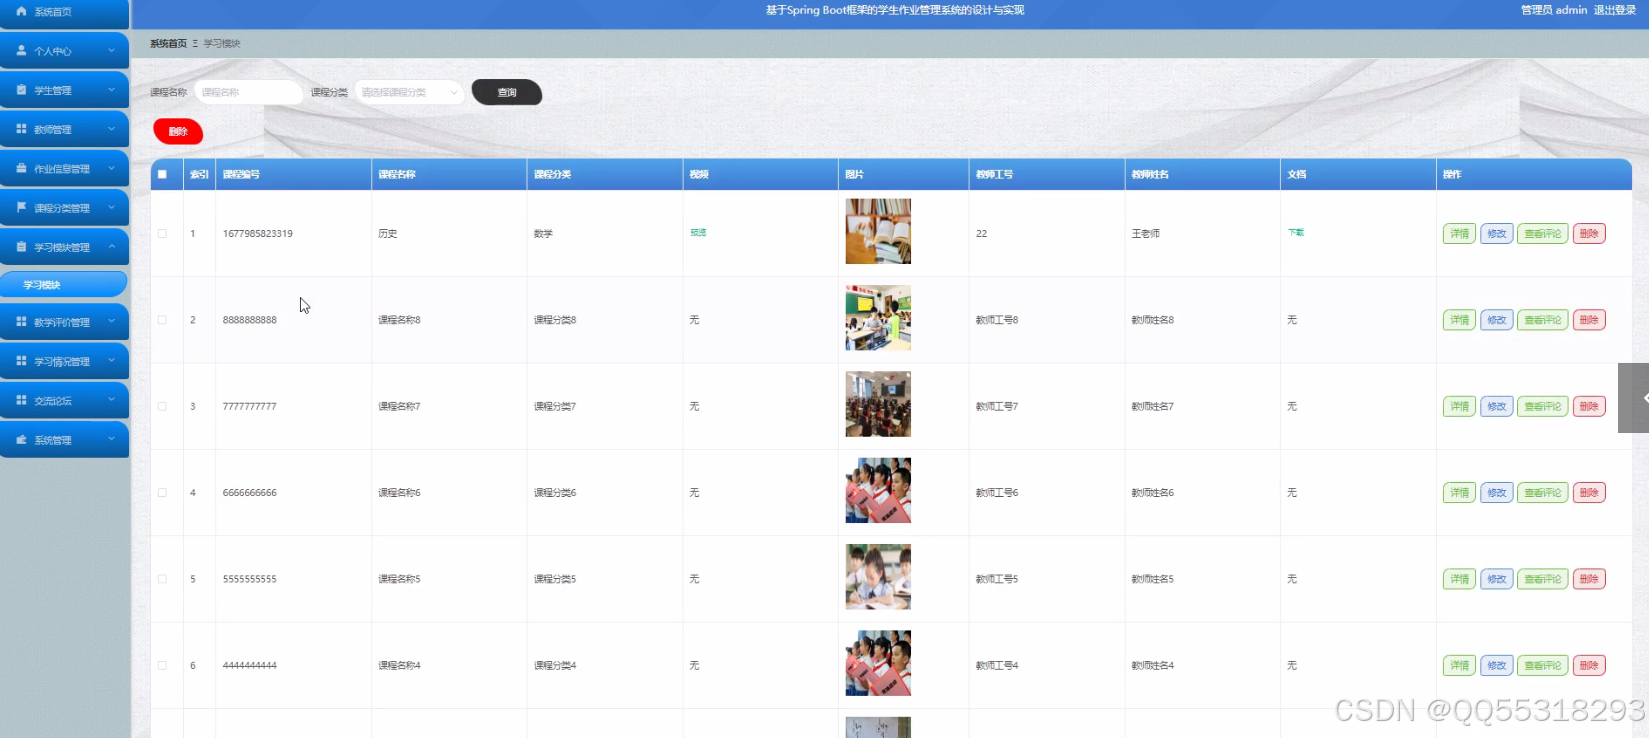The width and height of the screenshot is (1649, 738).
Task: Expand the 学习情况管理 menu chevron
Action: (x=111, y=360)
